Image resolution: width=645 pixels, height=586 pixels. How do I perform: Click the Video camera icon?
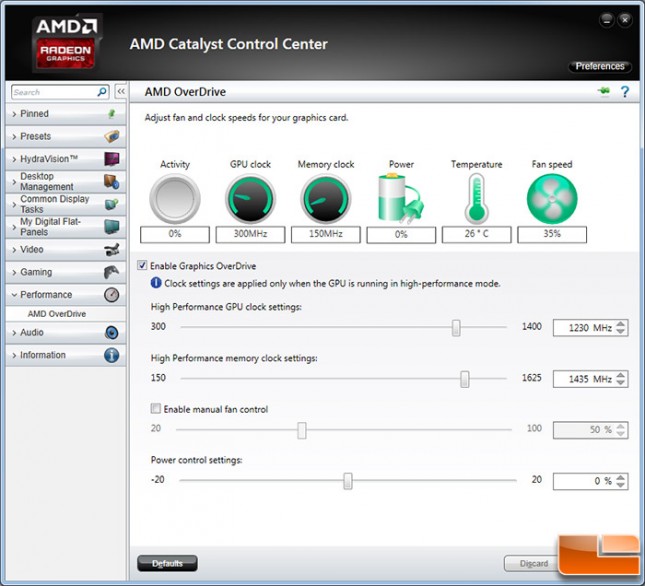tap(111, 249)
